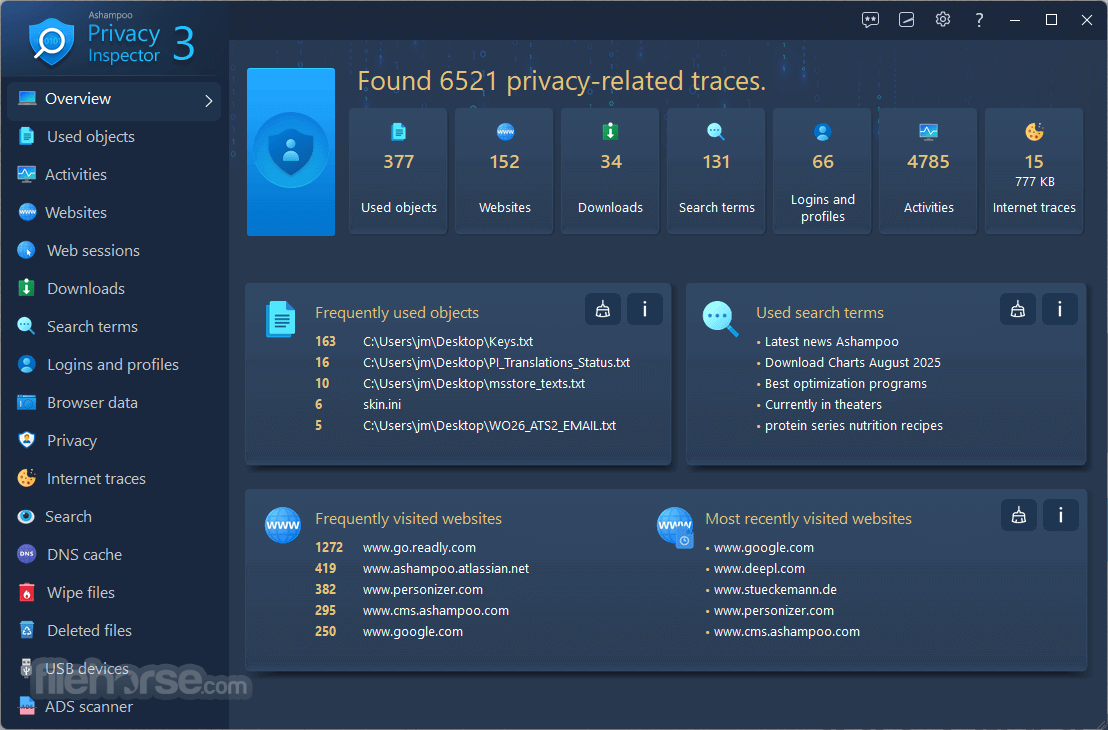This screenshot has height=730, width=1108.
Task: Expand the Overview chevron arrow
Action: 208,101
